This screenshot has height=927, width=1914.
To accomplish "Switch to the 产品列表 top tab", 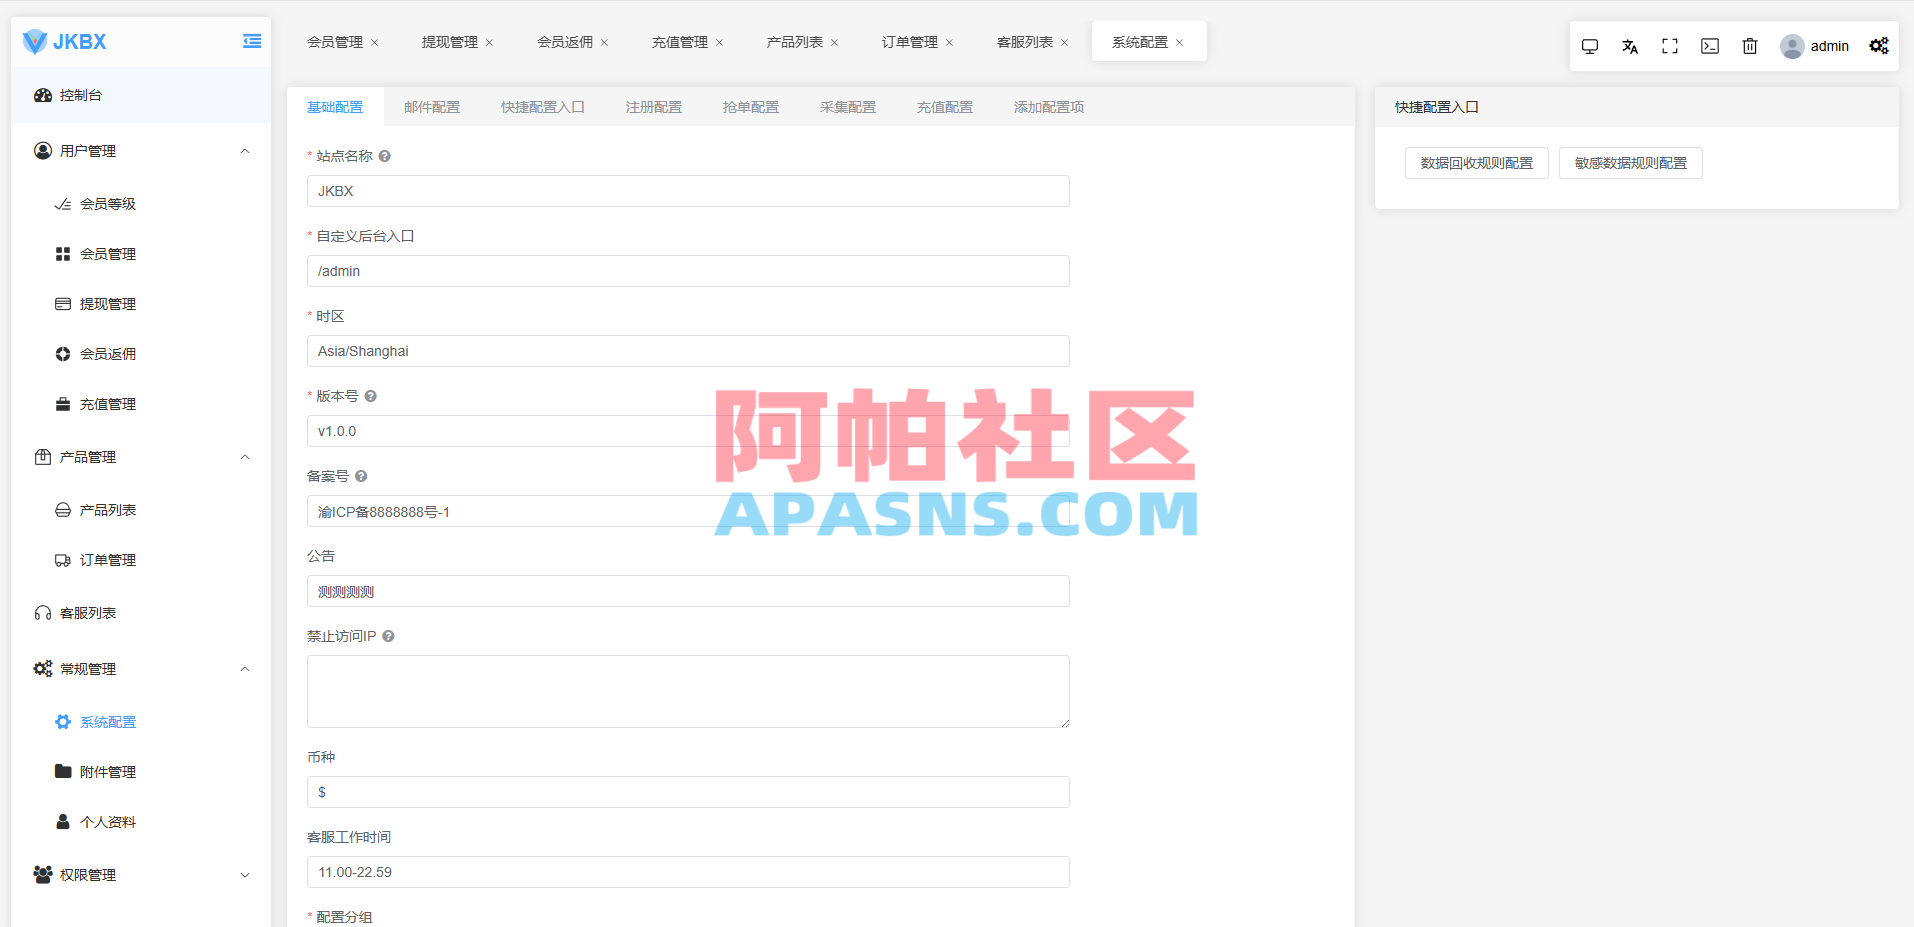I will pyautogui.click(x=795, y=42).
